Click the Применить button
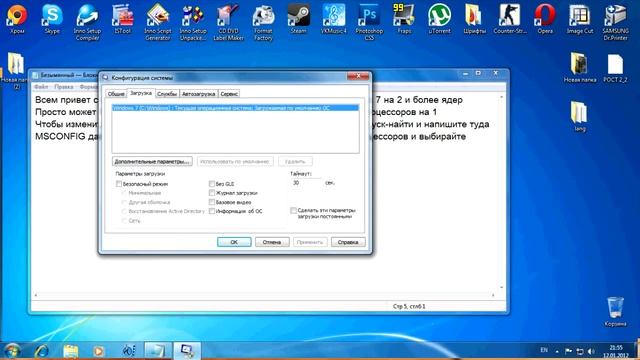 click(x=310, y=242)
